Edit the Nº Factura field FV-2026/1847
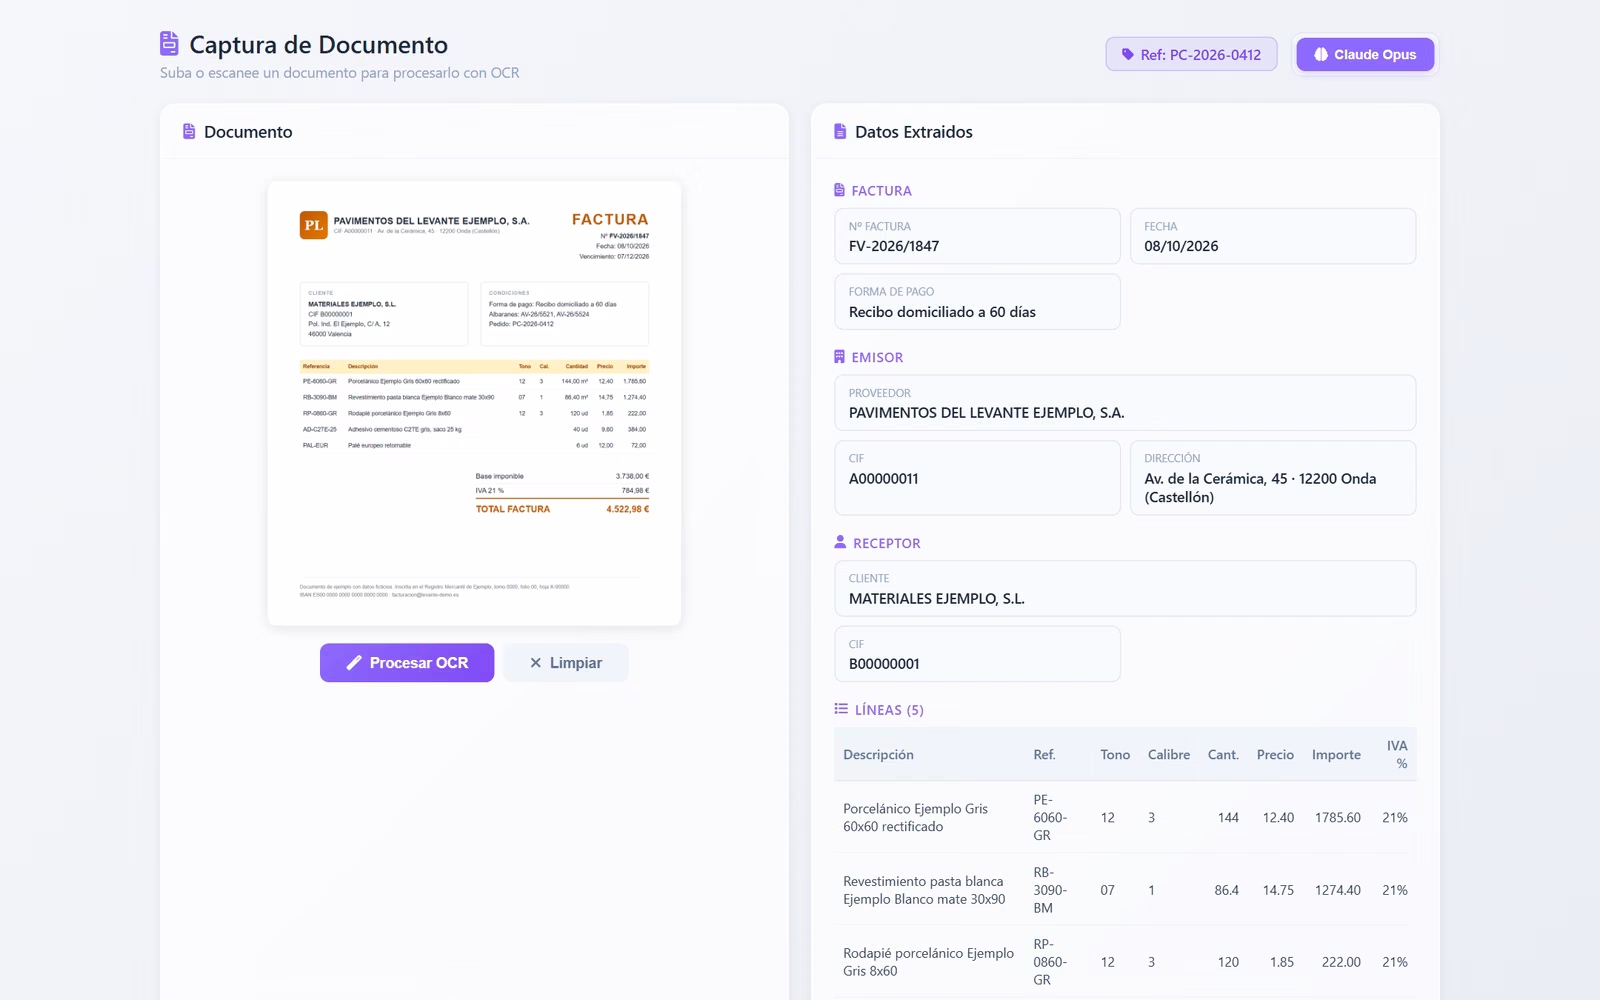The image size is (1600, 1000). coord(977,236)
